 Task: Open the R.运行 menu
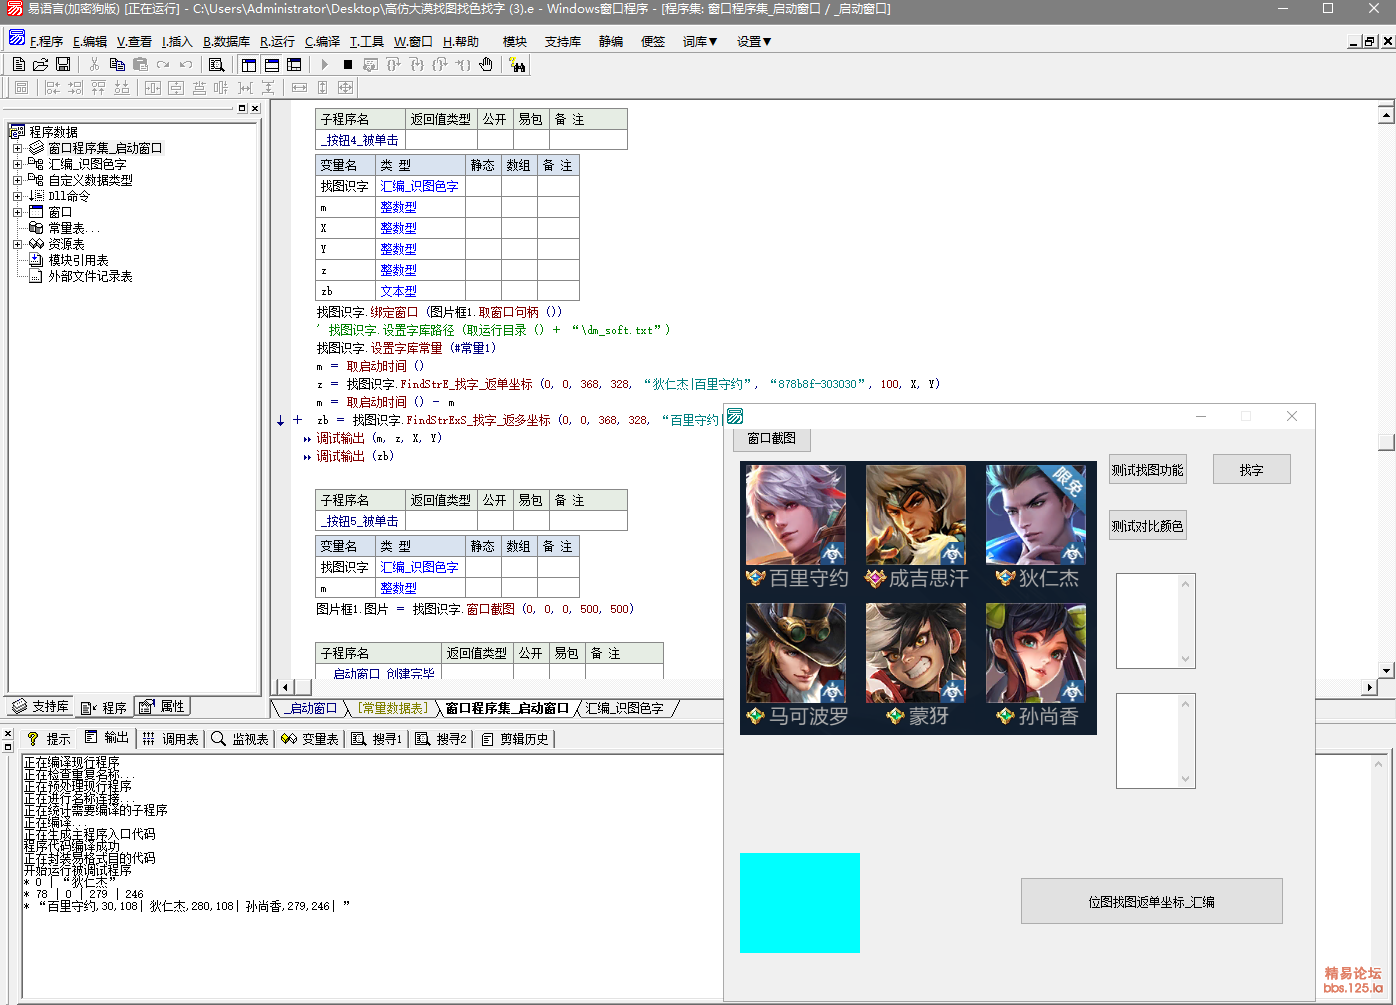(277, 41)
